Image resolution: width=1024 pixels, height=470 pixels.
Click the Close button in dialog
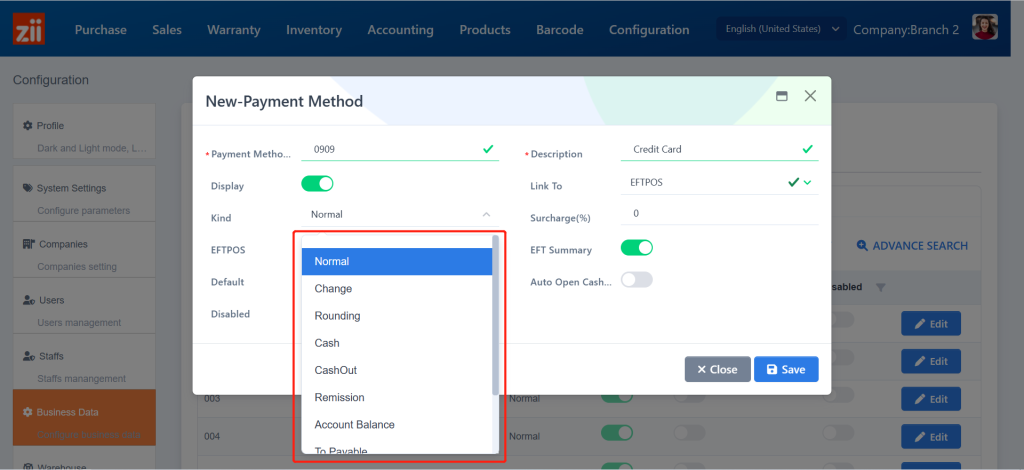717,369
